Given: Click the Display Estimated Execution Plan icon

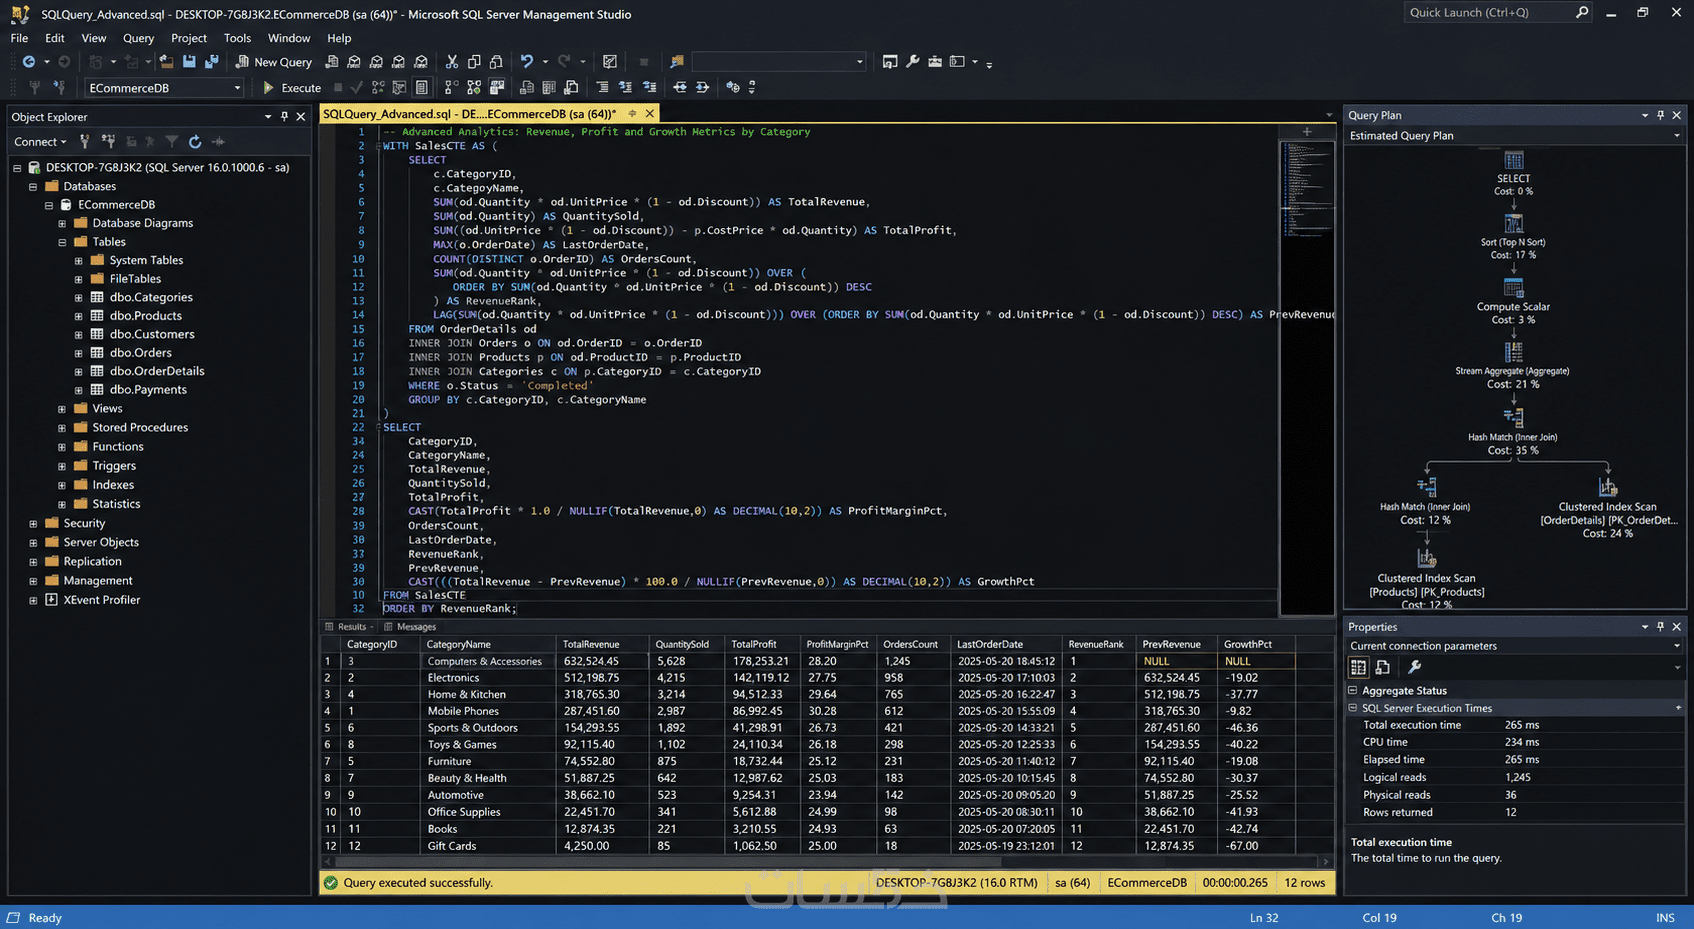Looking at the screenshot, I should 377,88.
